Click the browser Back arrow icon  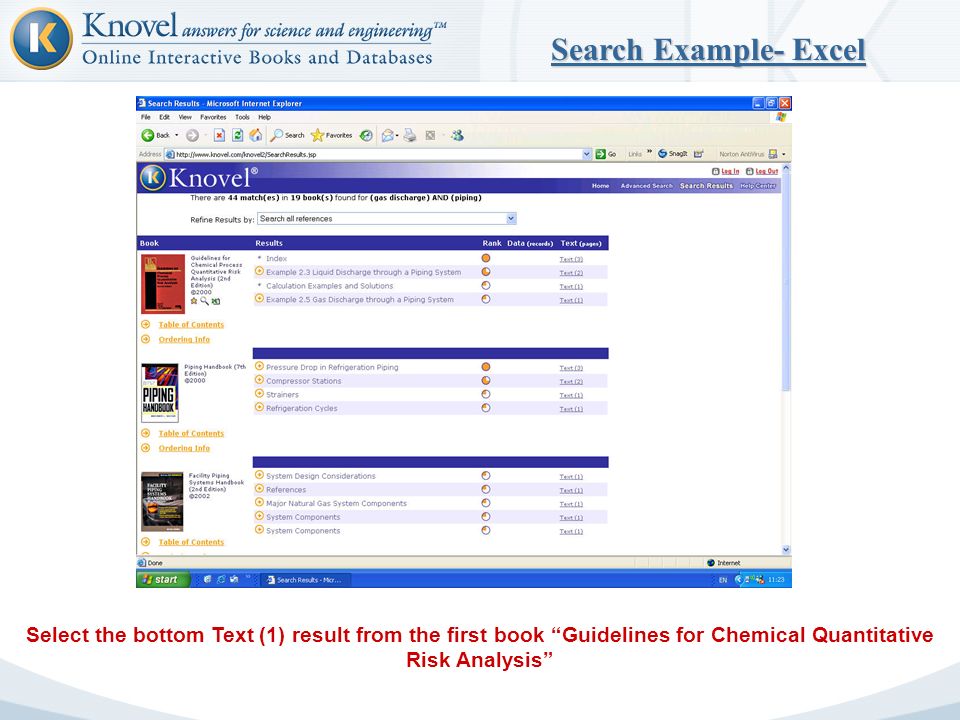point(148,135)
